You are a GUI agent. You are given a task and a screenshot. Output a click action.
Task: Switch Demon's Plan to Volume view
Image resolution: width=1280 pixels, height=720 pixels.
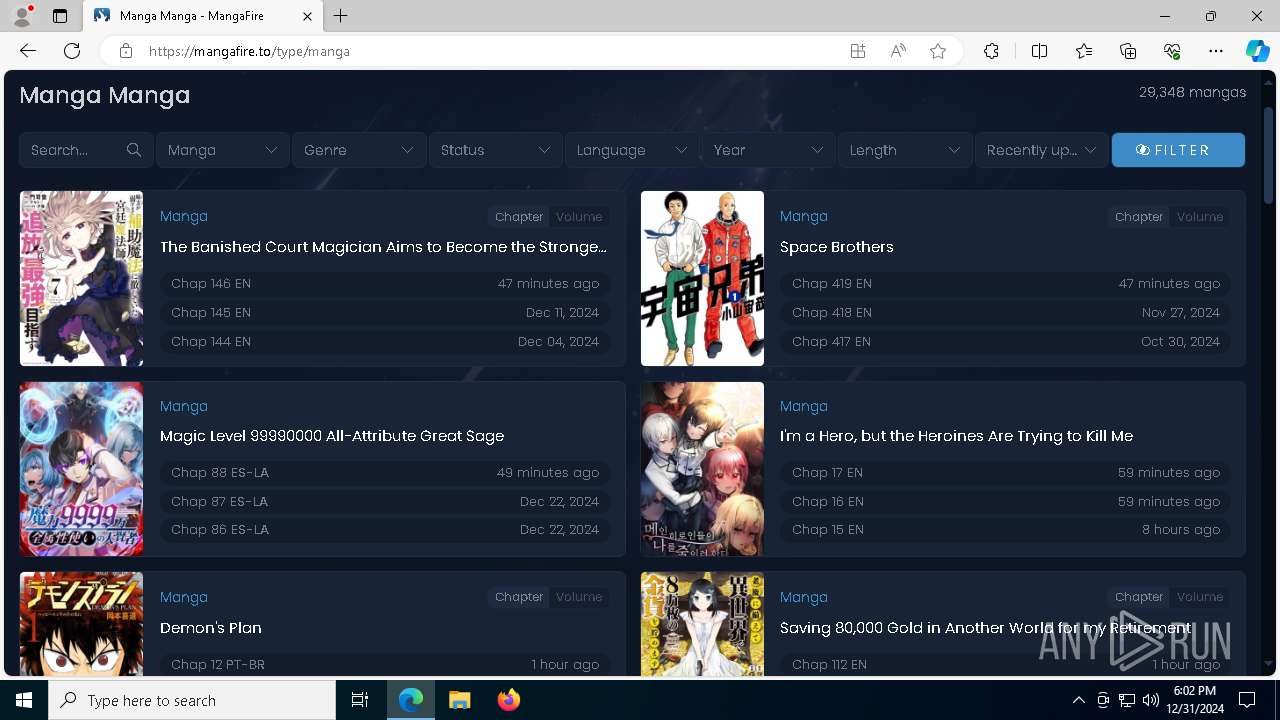click(579, 597)
